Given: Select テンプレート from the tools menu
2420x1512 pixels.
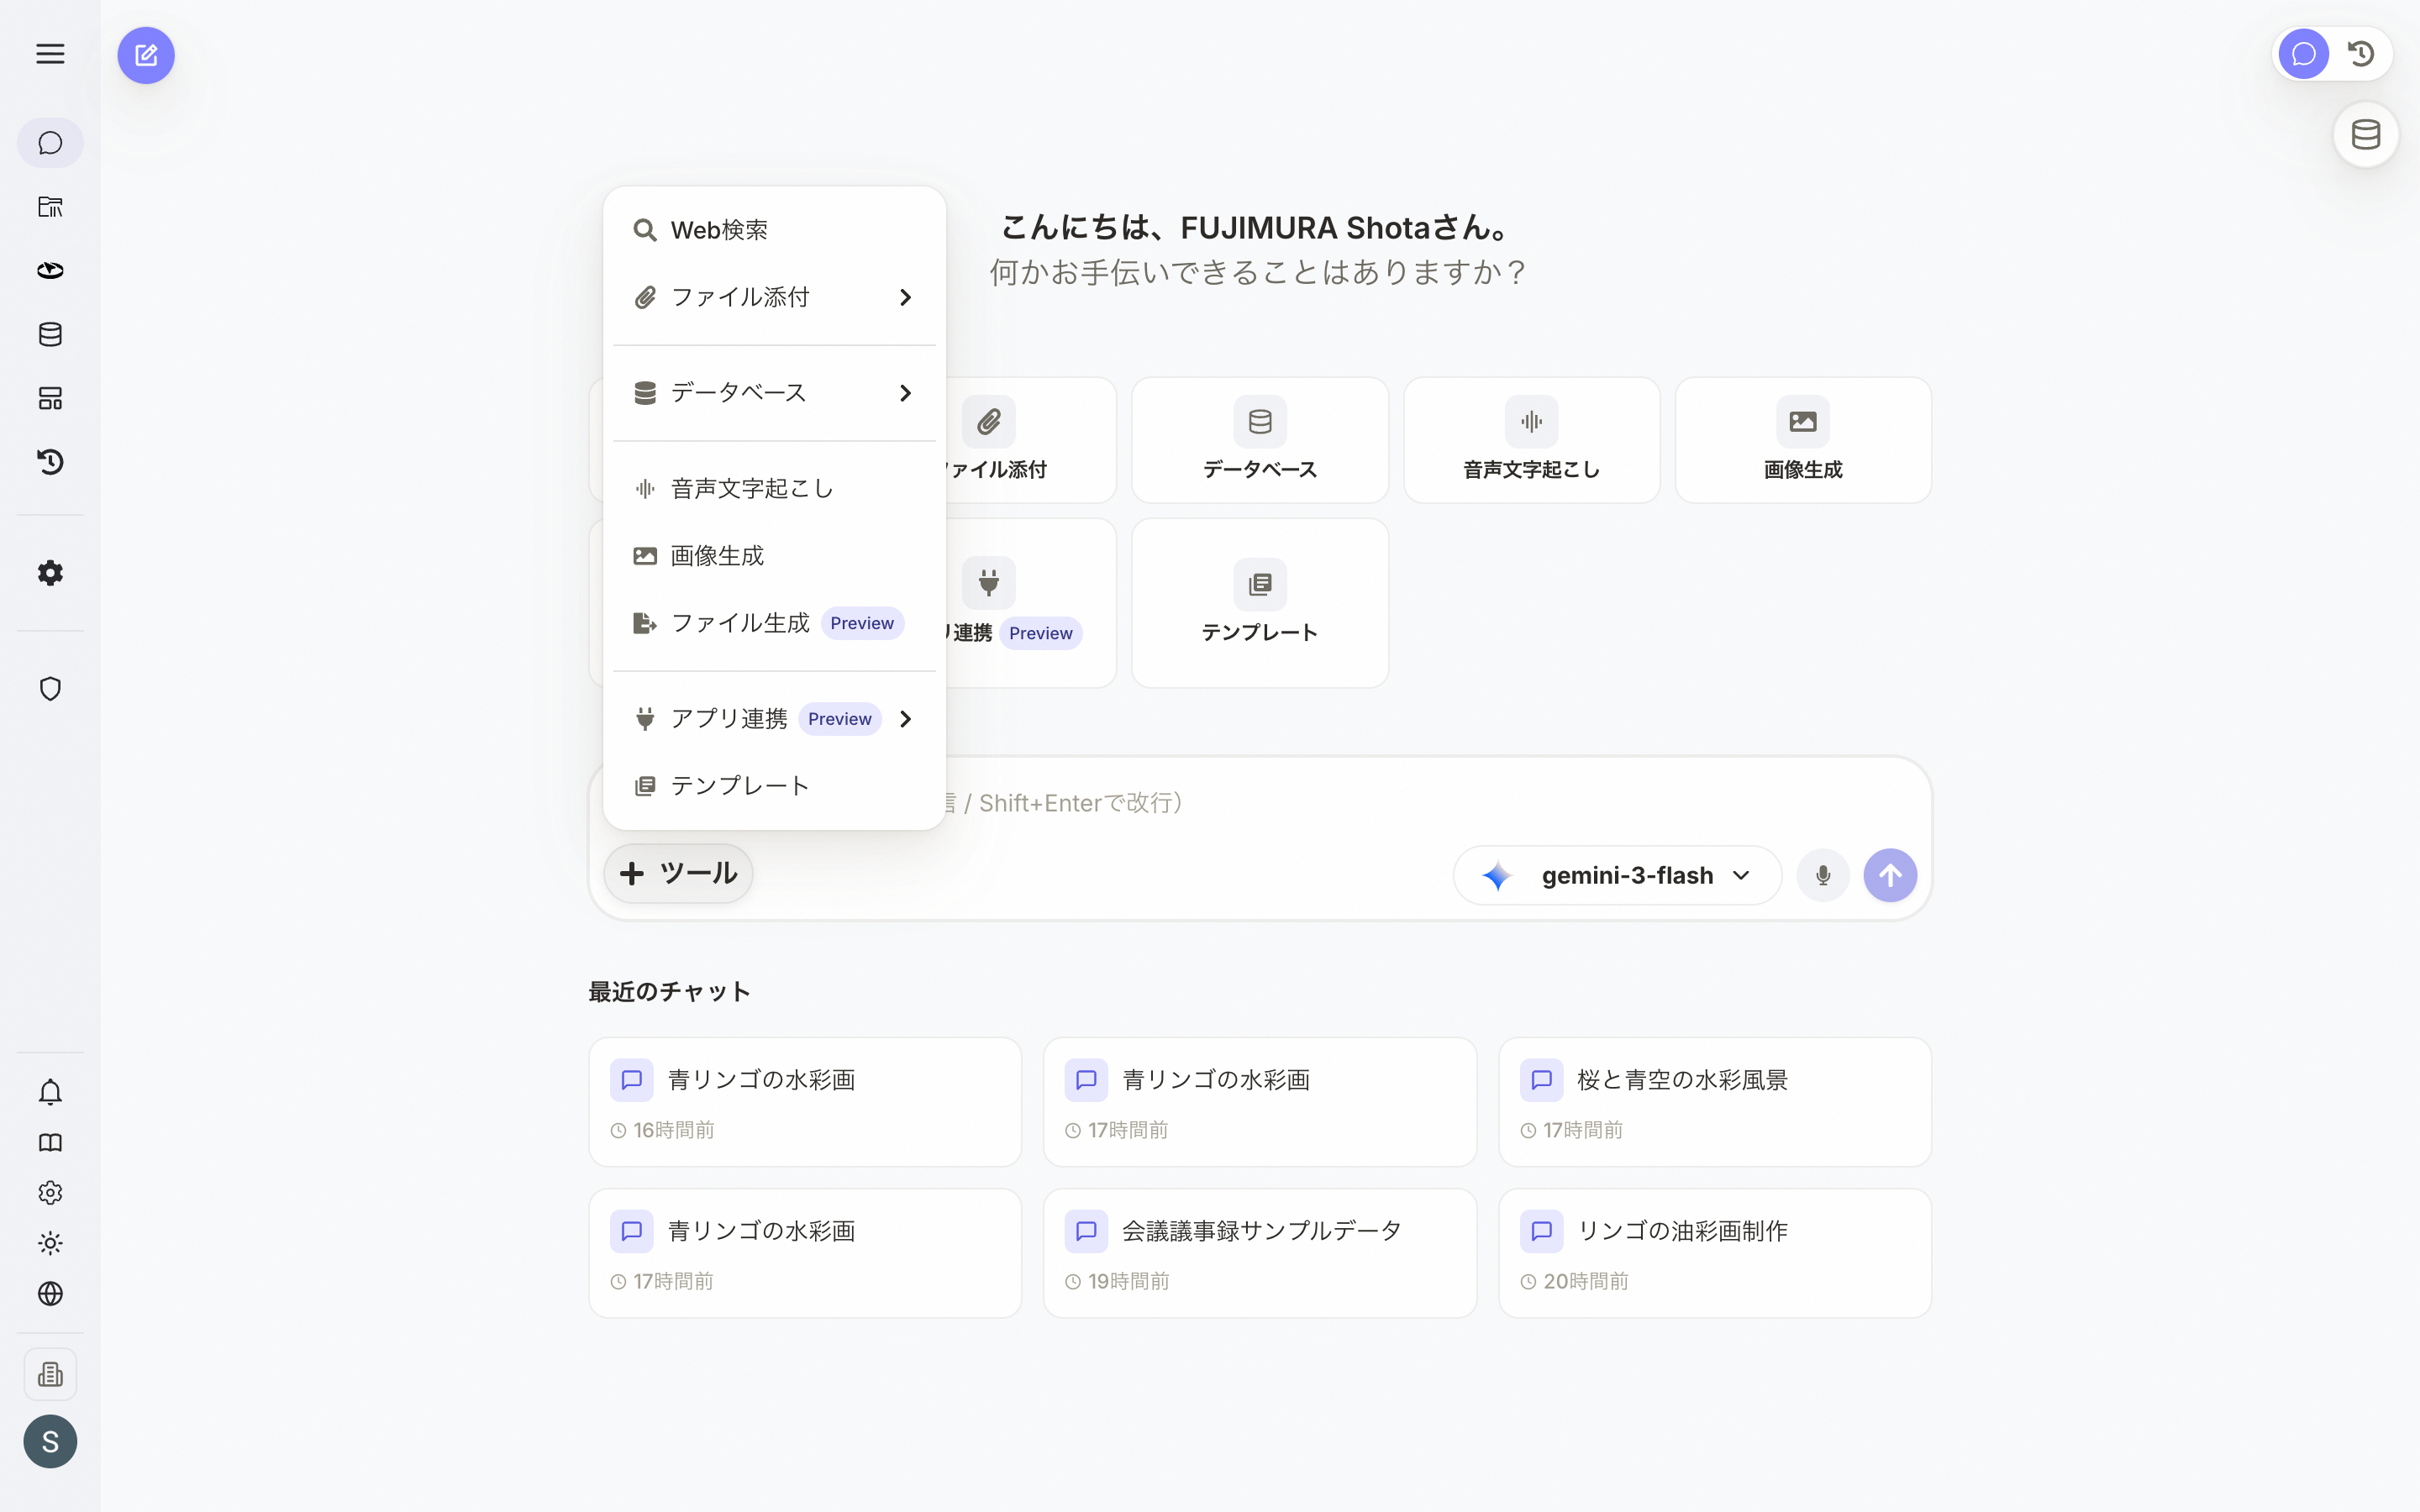Looking at the screenshot, I should pos(774,786).
